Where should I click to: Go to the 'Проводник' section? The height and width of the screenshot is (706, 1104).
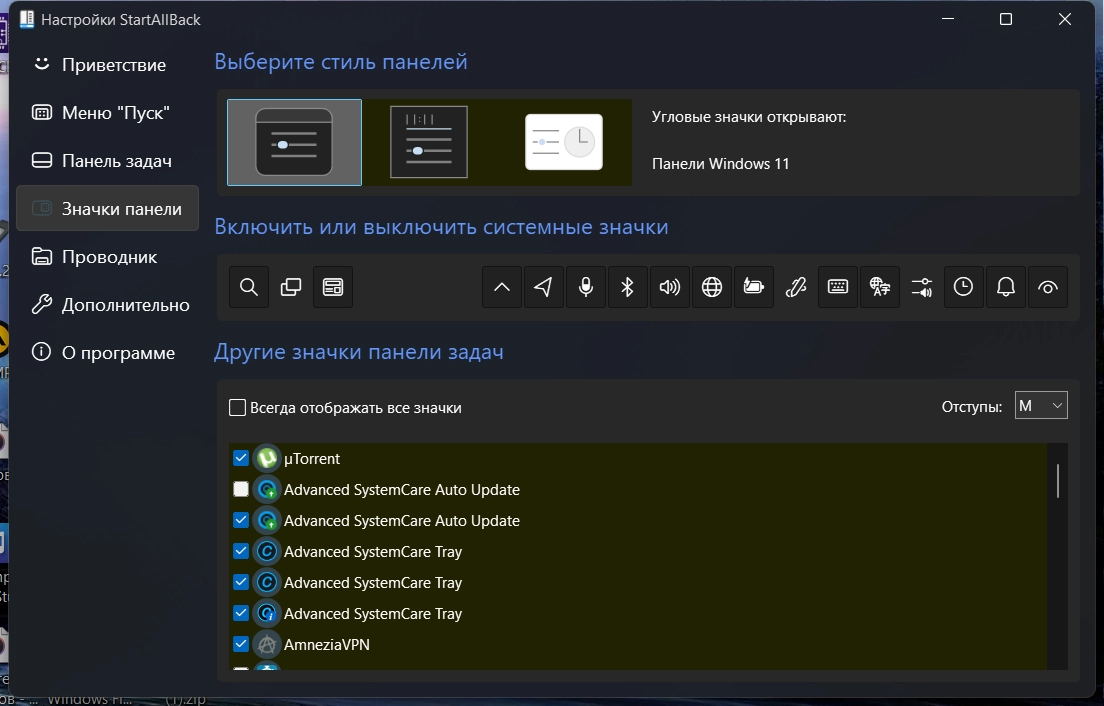(108, 257)
